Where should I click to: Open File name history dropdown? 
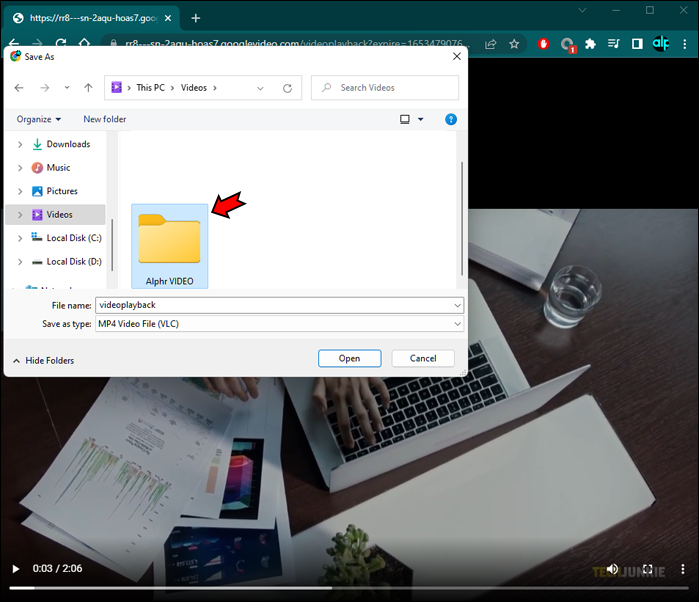[x=457, y=305]
